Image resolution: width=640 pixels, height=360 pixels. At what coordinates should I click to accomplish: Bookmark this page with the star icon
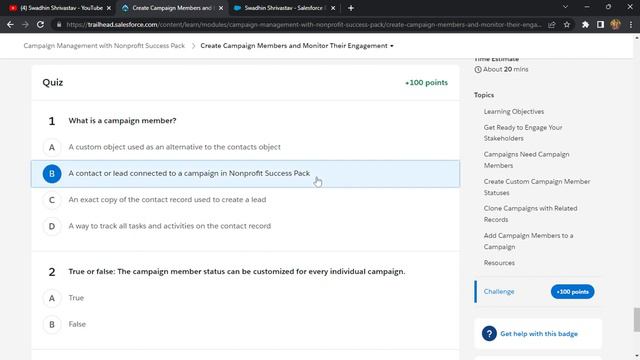pyautogui.click(x=567, y=24)
